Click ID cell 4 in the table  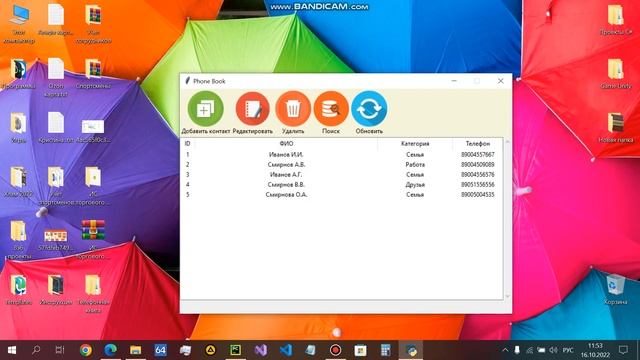click(188, 184)
